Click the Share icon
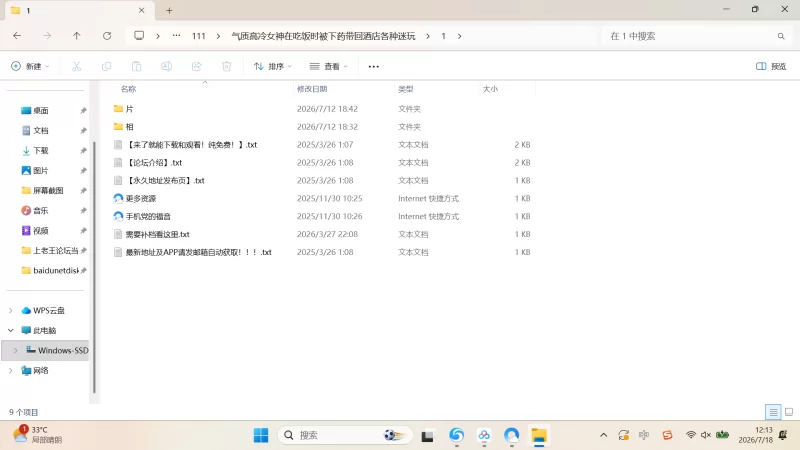This screenshot has height=450, width=800. click(x=196, y=66)
